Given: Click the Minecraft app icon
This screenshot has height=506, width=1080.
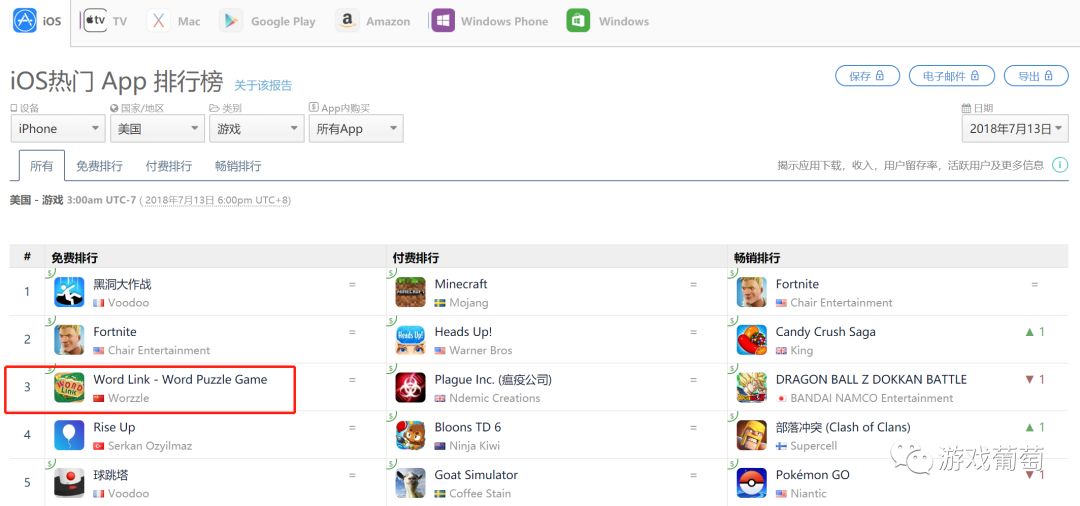Looking at the screenshot, I should [411, 292].
